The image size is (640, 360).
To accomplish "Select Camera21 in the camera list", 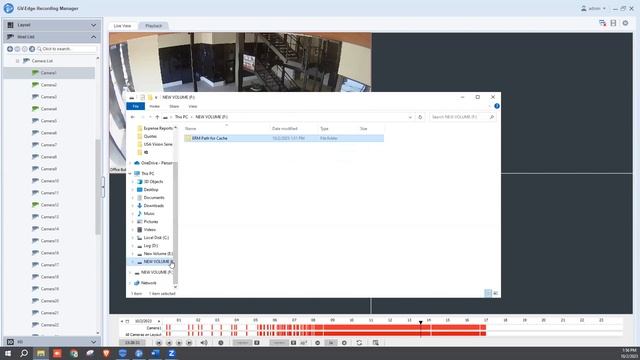I will (x=49, y=313).
